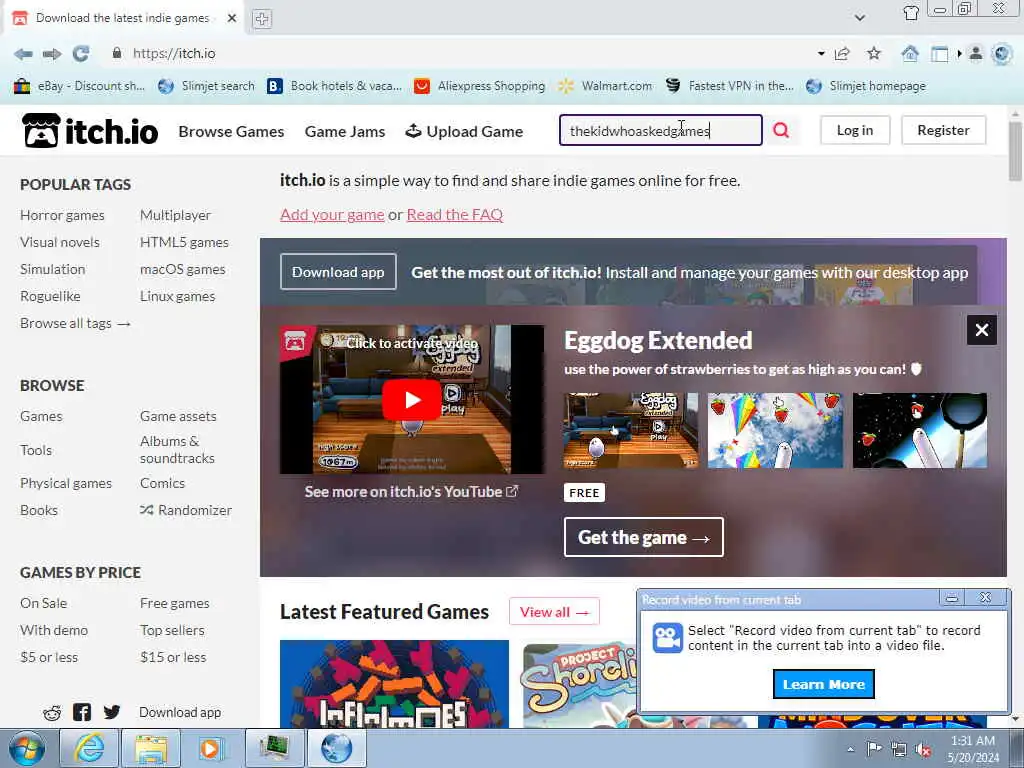The image size is (1024, 768).
Task: Open the $5 or less filter
Action: click(x=49, y=657)
